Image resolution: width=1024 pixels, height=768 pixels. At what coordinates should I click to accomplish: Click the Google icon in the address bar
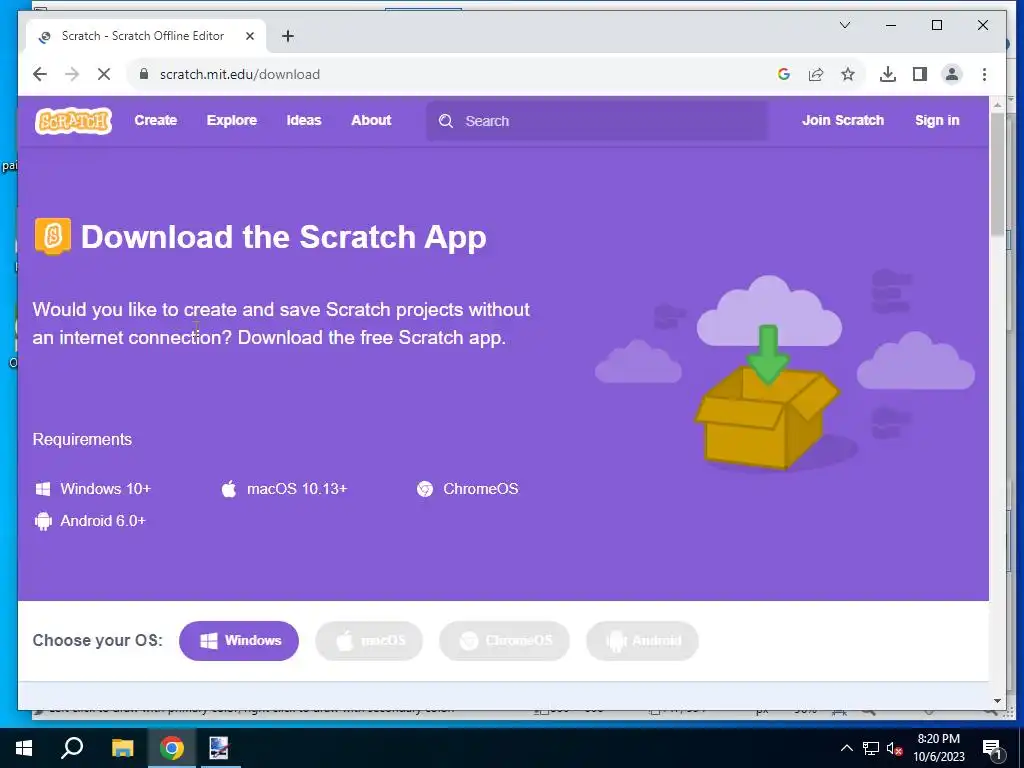click(x=784, y=74)
